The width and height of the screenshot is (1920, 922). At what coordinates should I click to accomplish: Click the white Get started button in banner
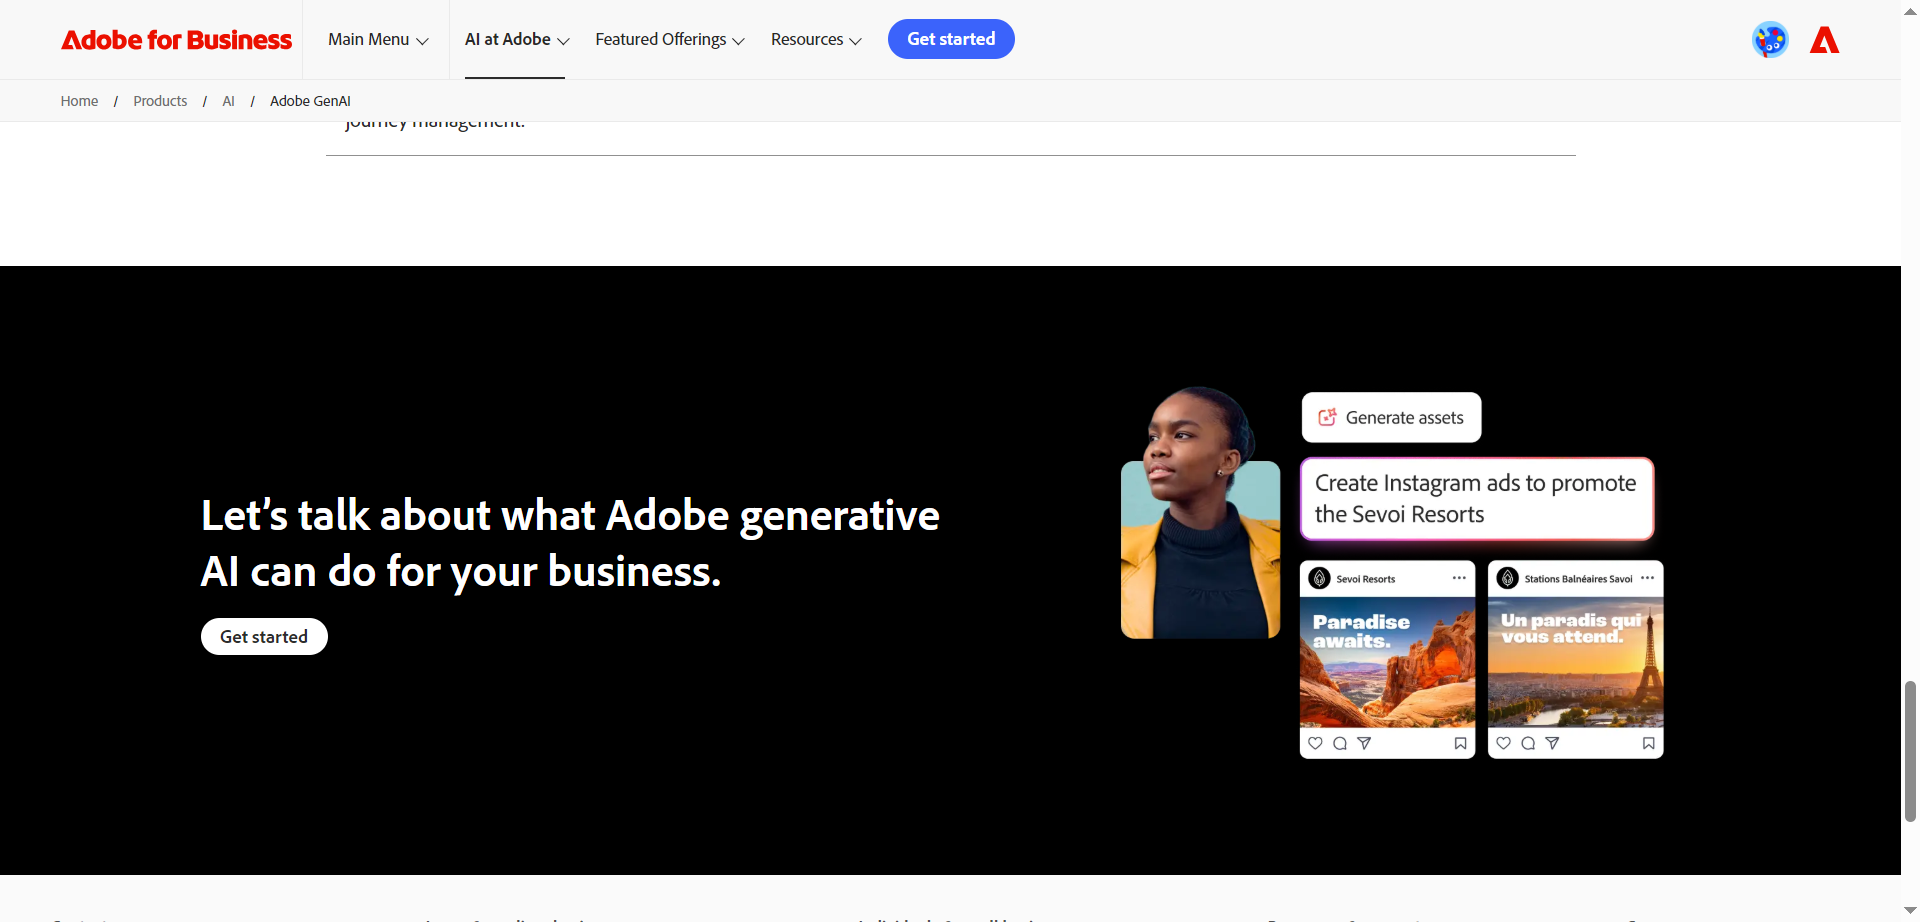(264, 637)
